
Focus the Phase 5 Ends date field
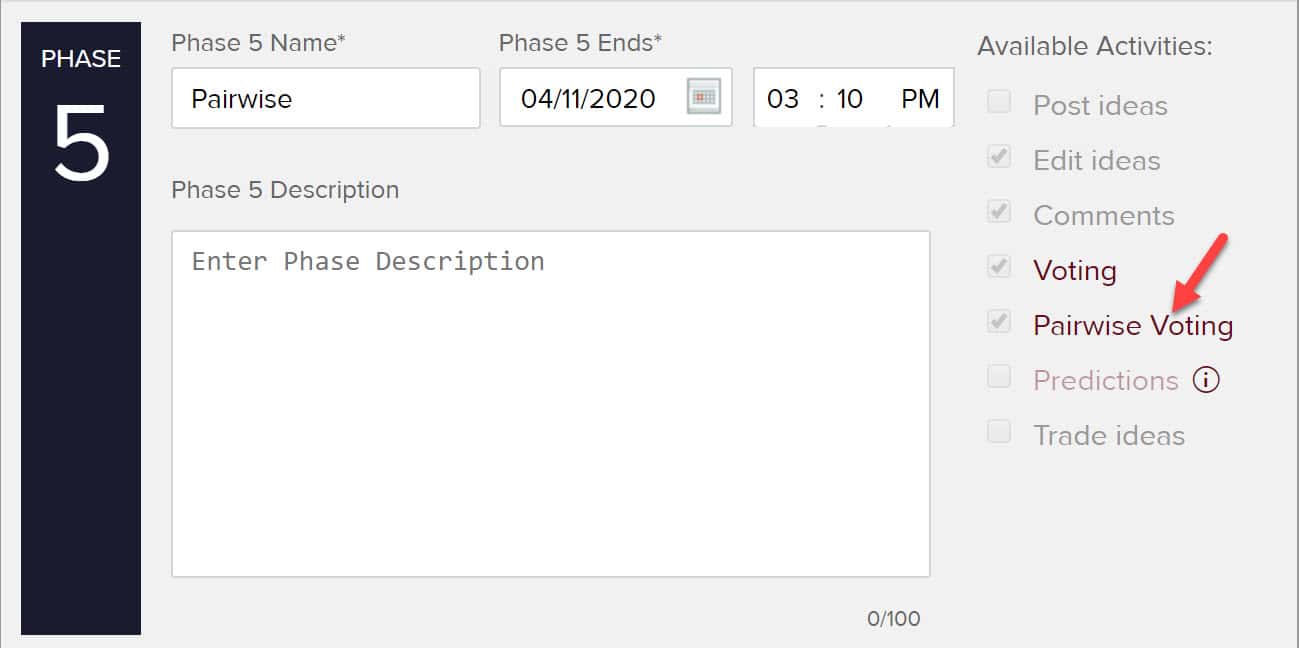point(590,98)
